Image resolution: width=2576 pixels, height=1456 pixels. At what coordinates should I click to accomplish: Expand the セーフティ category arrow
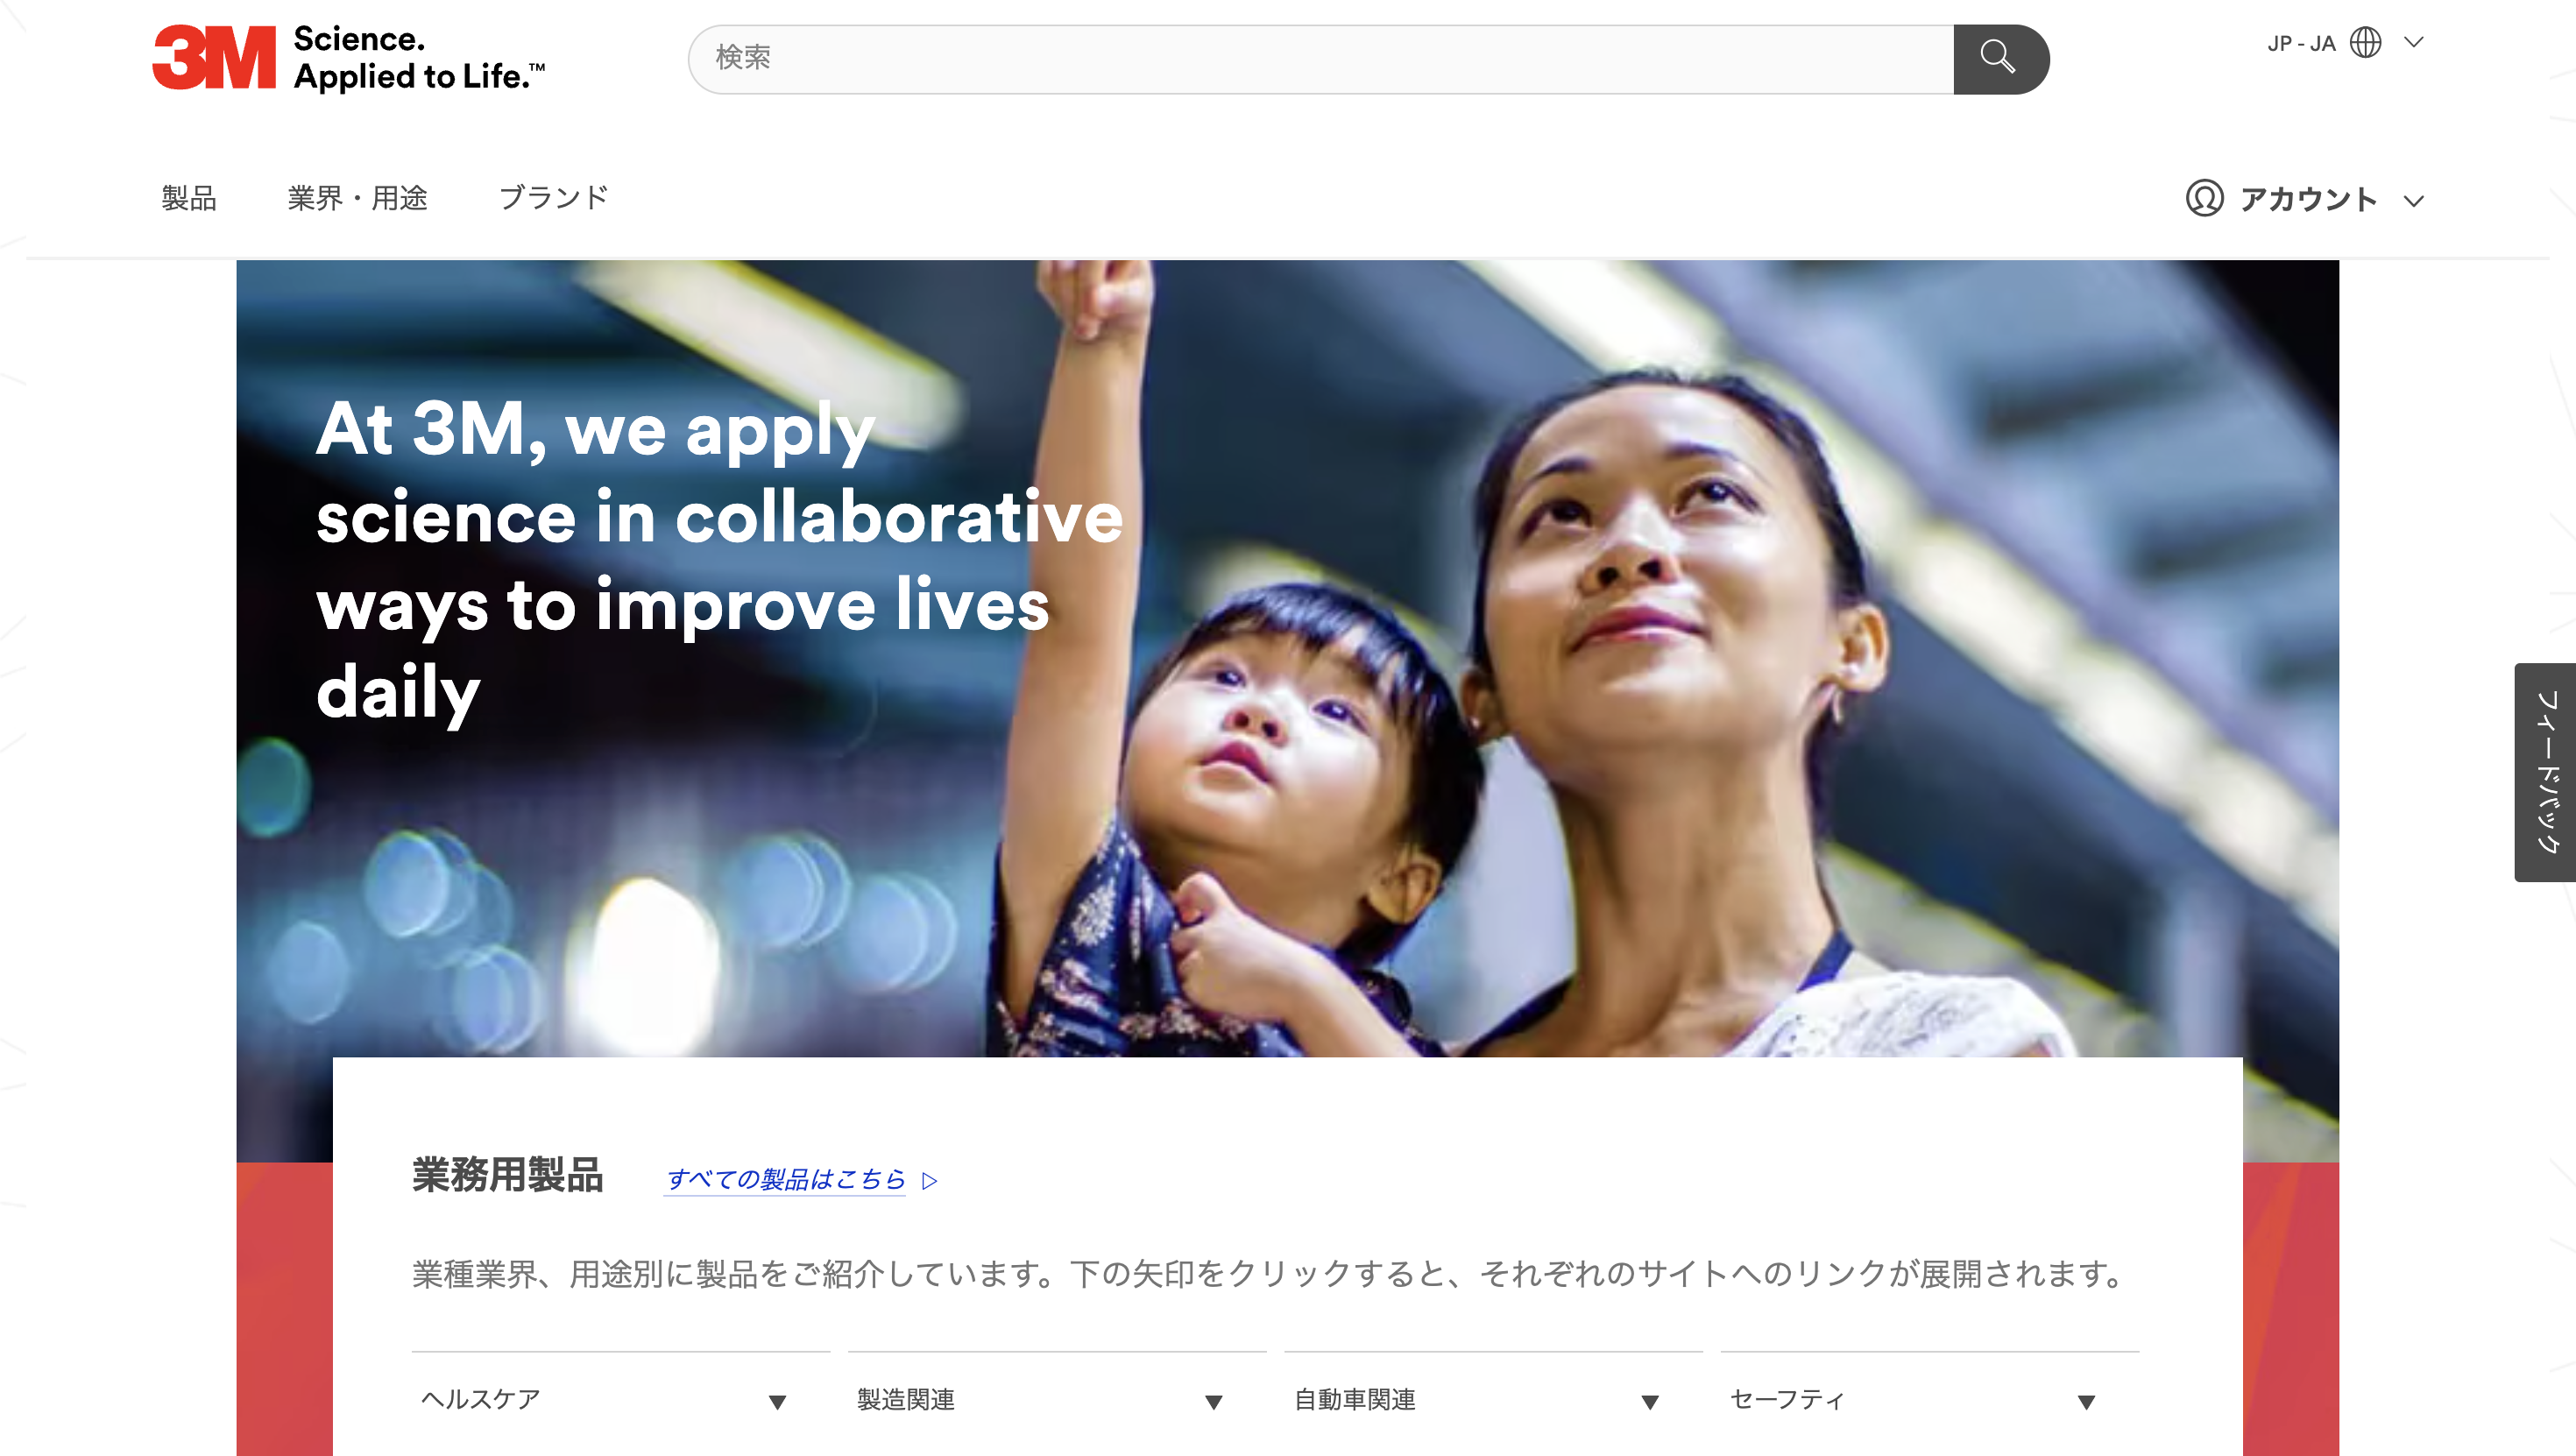pos(2086,1402)
